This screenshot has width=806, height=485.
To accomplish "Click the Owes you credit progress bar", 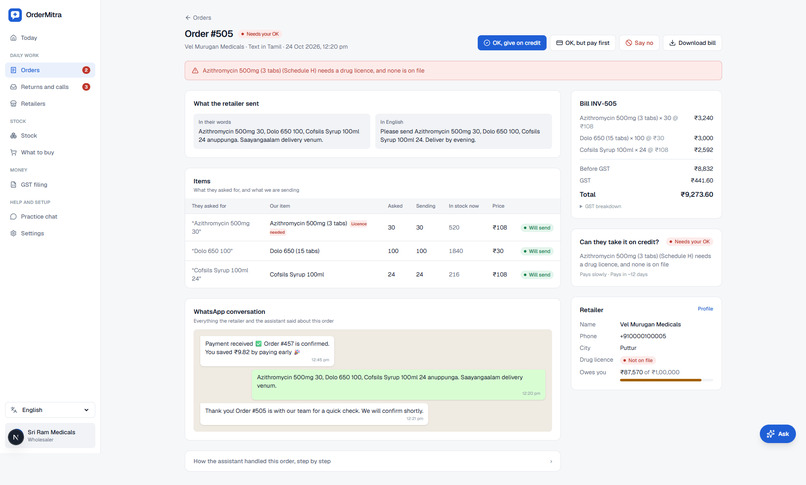I will [667, 380].
